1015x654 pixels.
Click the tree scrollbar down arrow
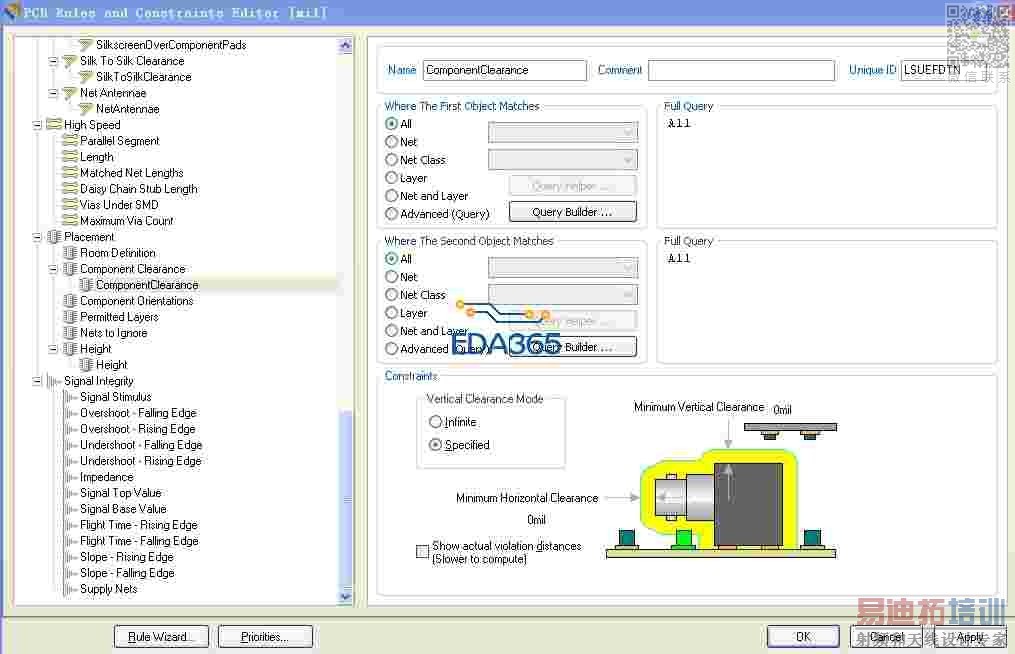[x=345, y=596]
